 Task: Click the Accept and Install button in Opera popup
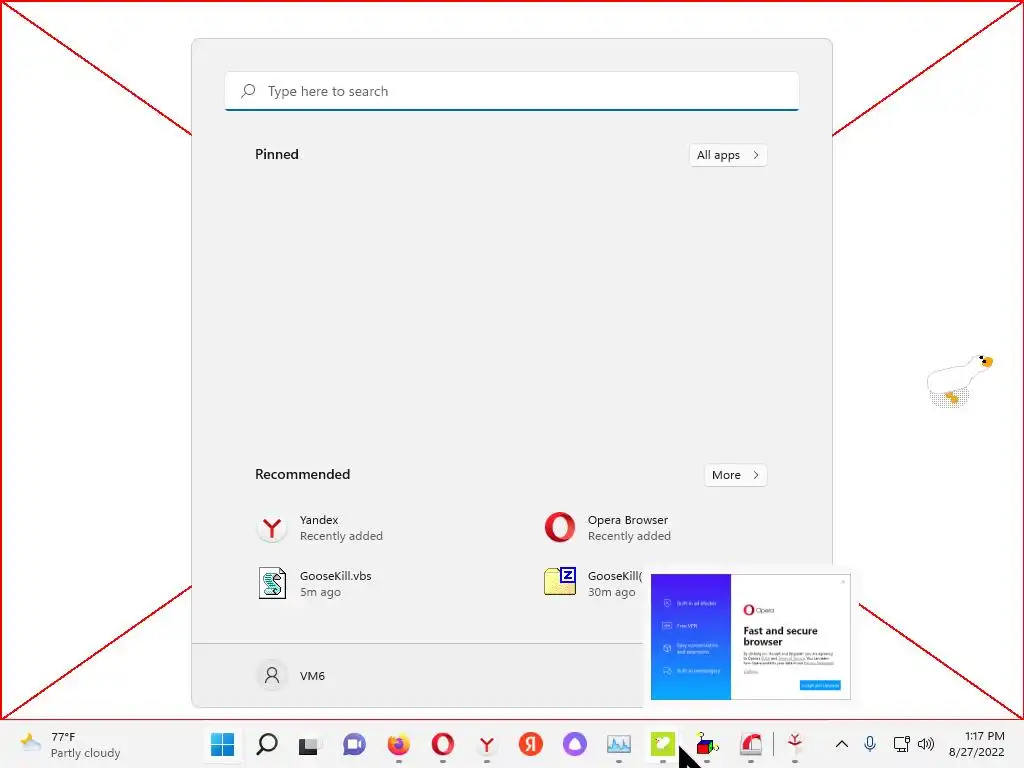point(820,685)
